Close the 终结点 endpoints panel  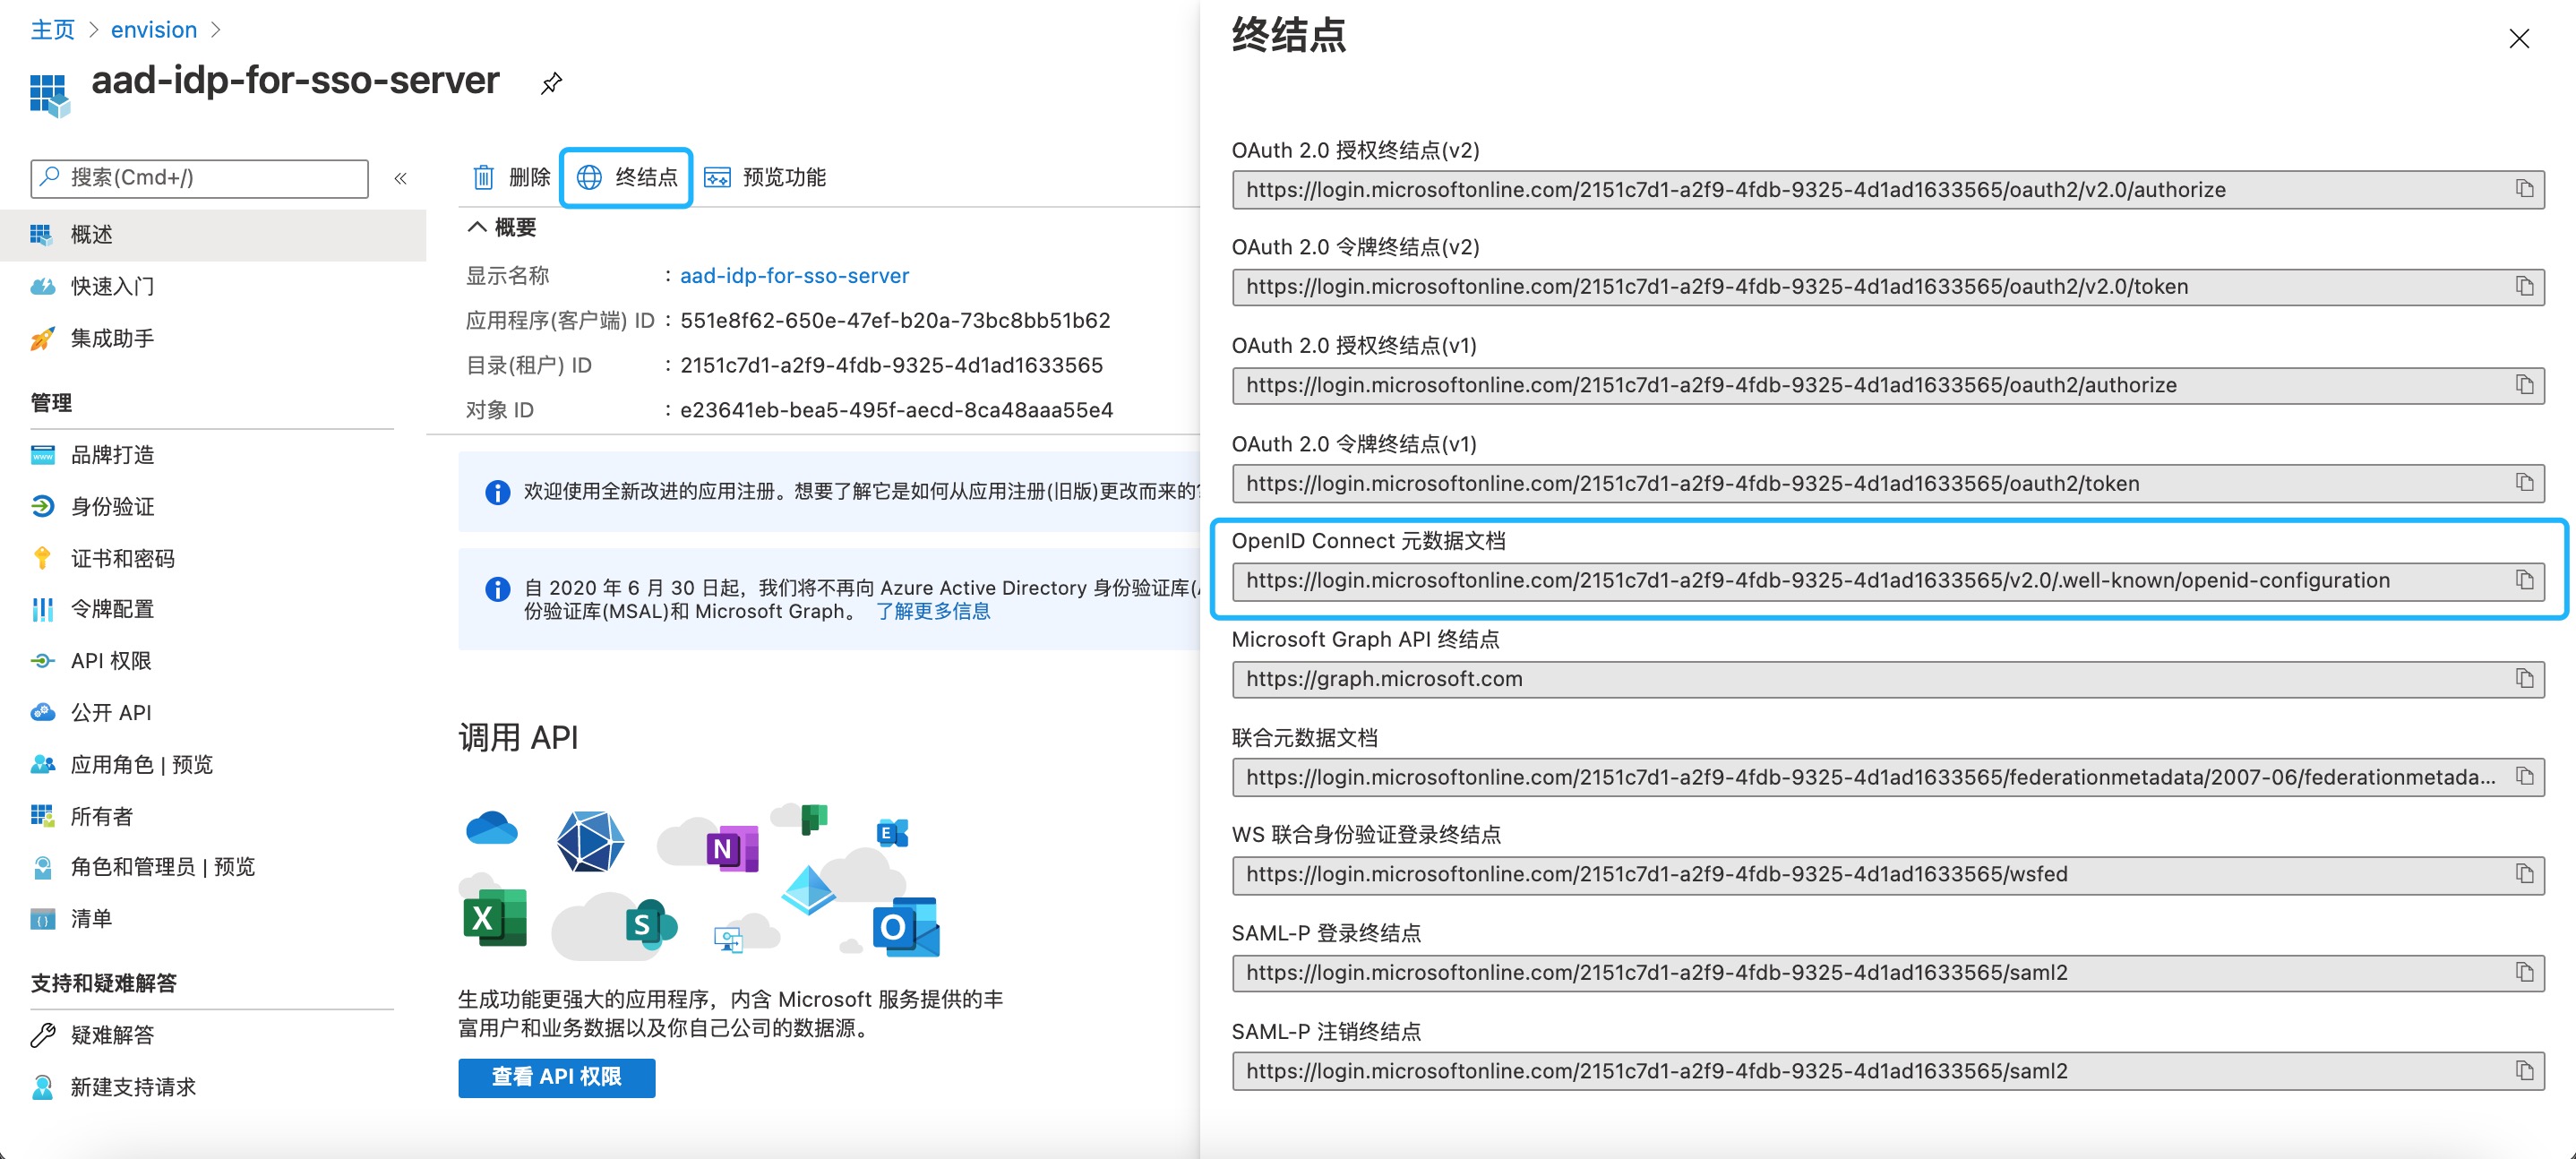click(x=2518, y=39)
